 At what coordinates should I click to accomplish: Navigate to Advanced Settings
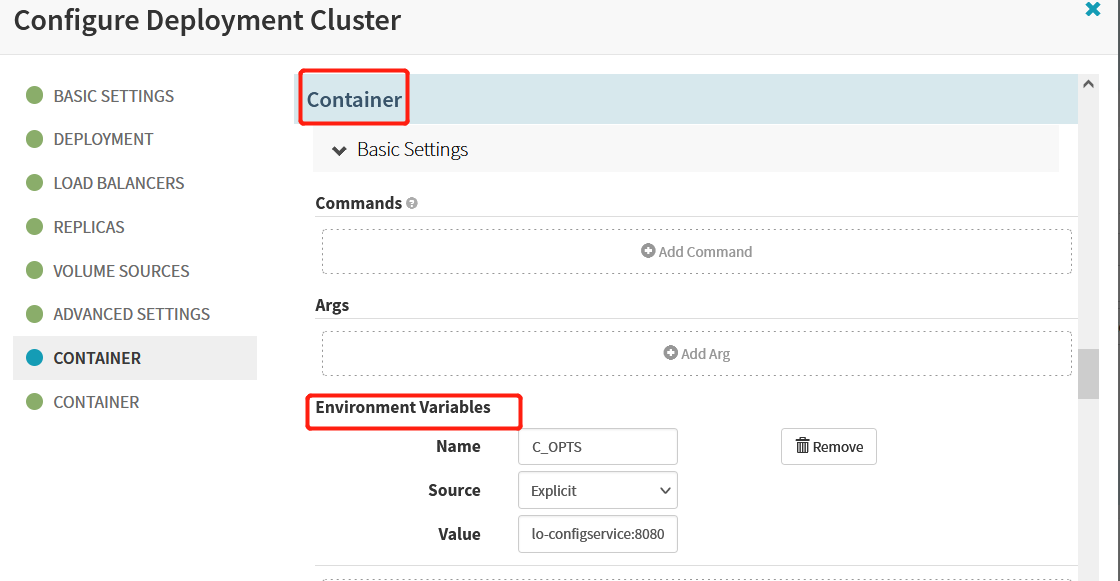[131, 314]
